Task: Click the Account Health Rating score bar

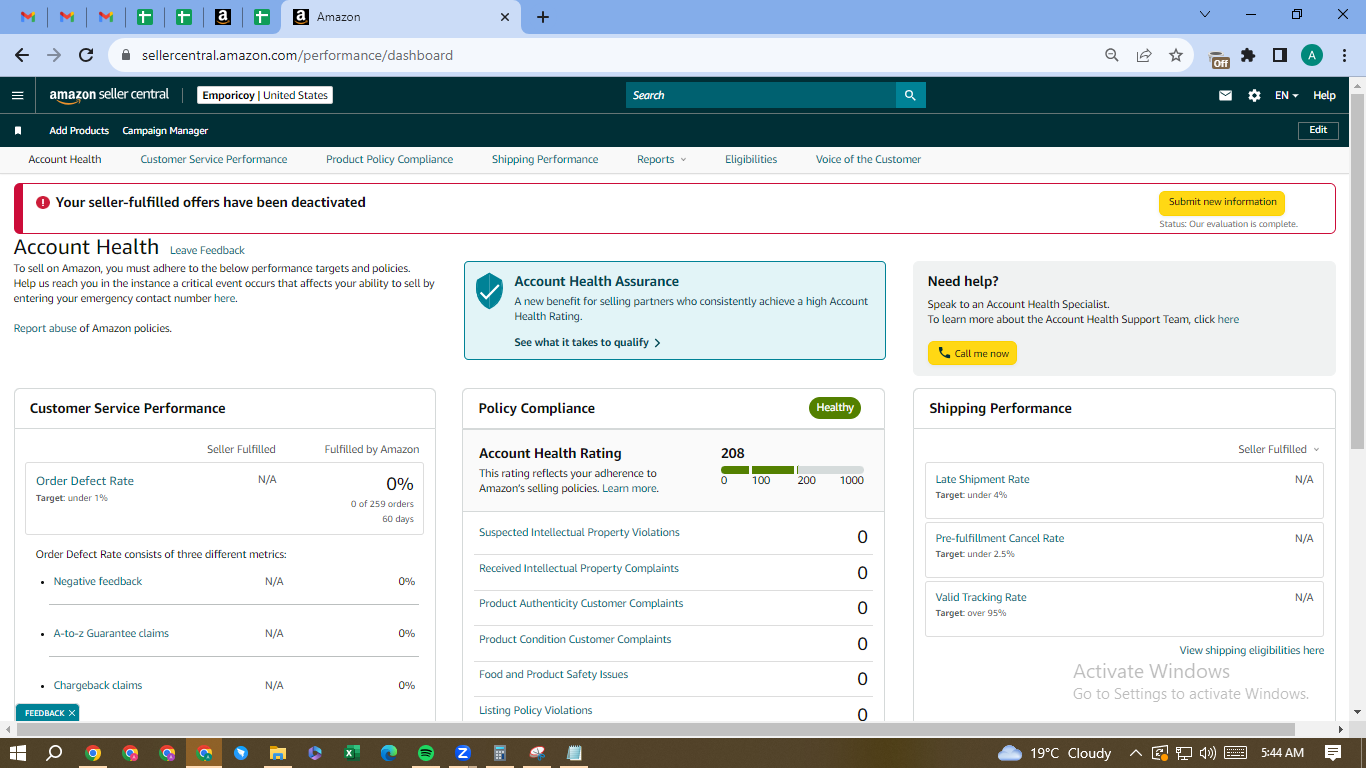Action: click(792, 470)
